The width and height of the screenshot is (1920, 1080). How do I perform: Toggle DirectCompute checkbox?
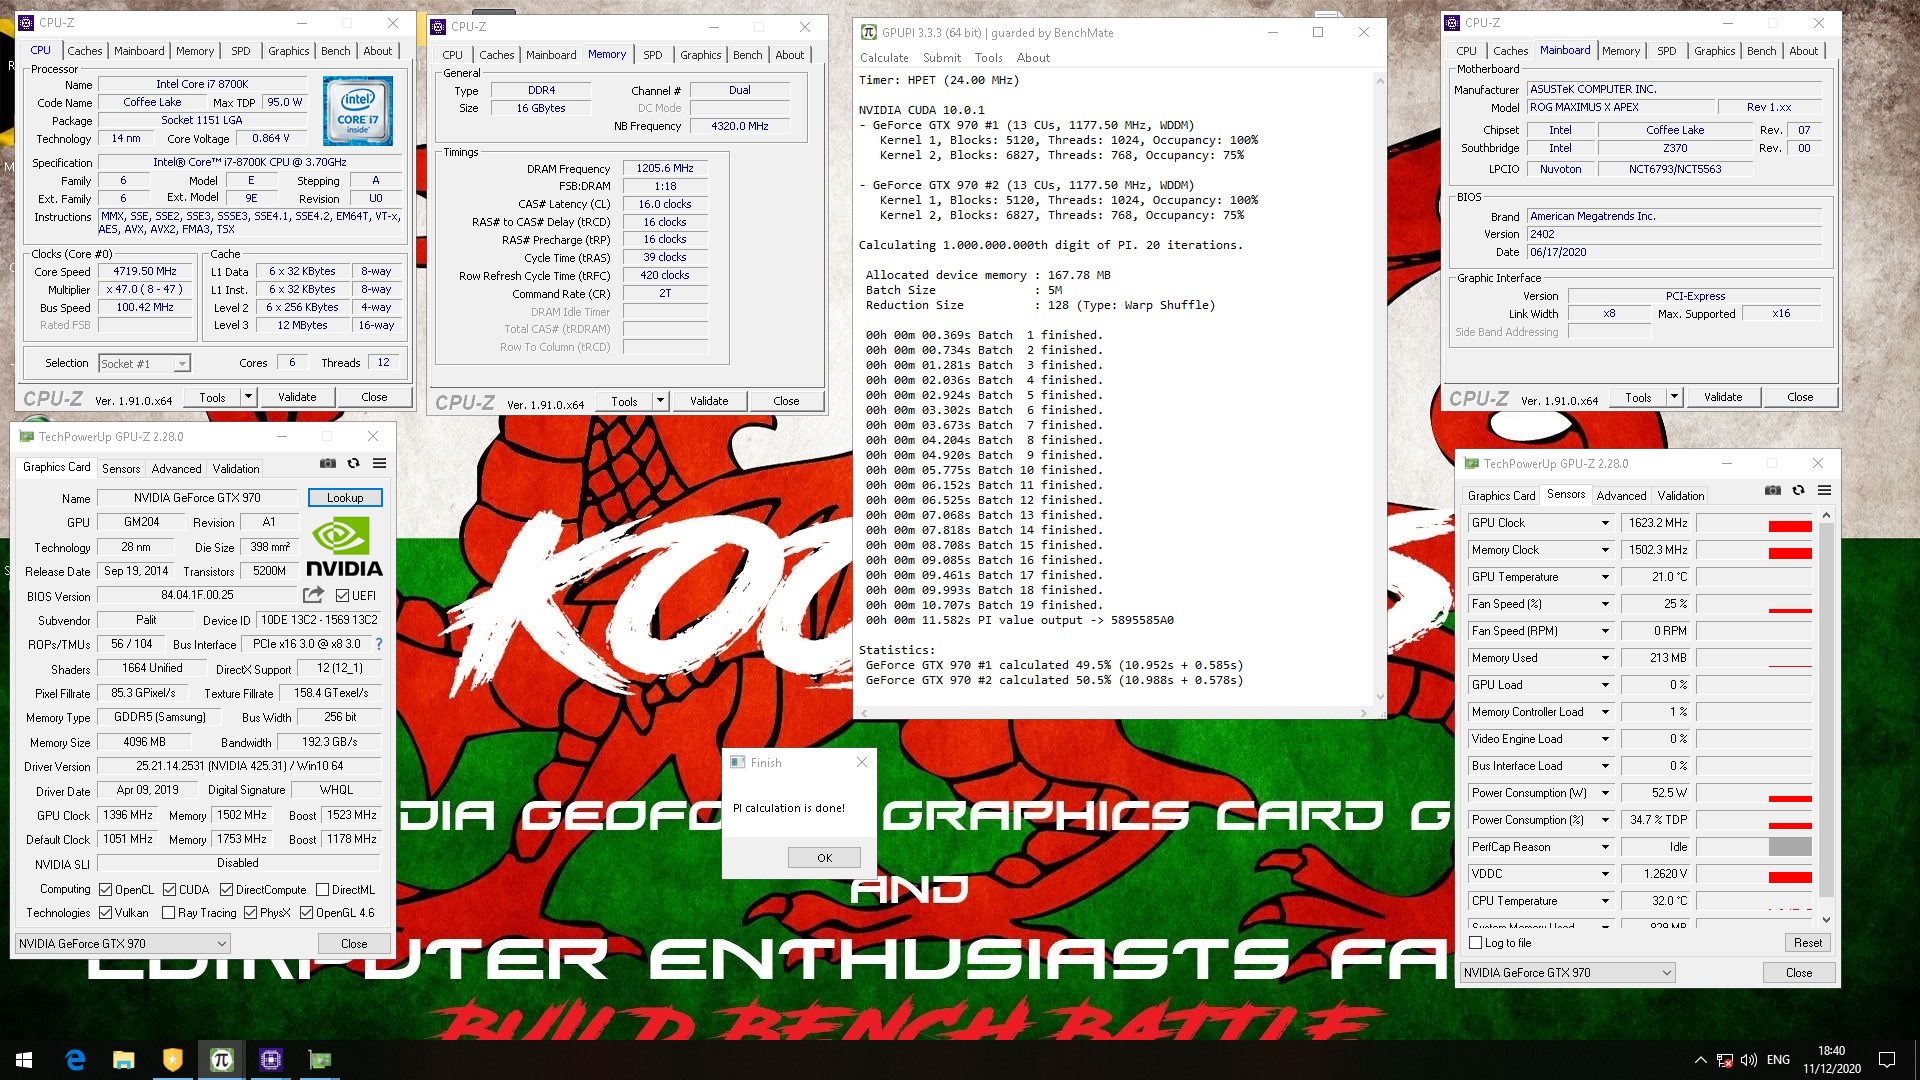pyautogui.click(x=226, y=890)
